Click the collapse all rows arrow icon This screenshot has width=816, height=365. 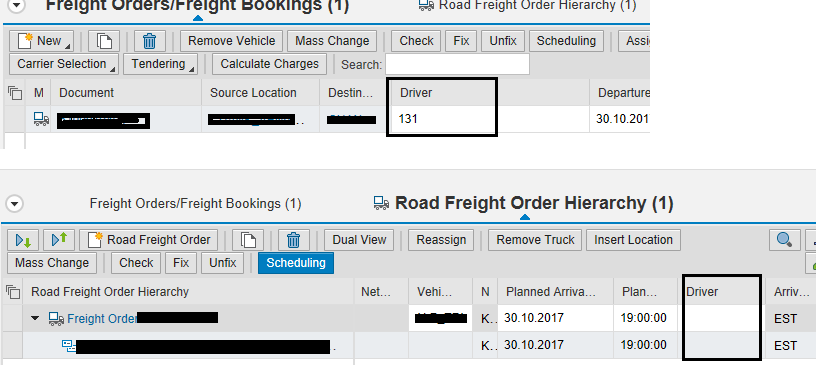tap(59, 240)
